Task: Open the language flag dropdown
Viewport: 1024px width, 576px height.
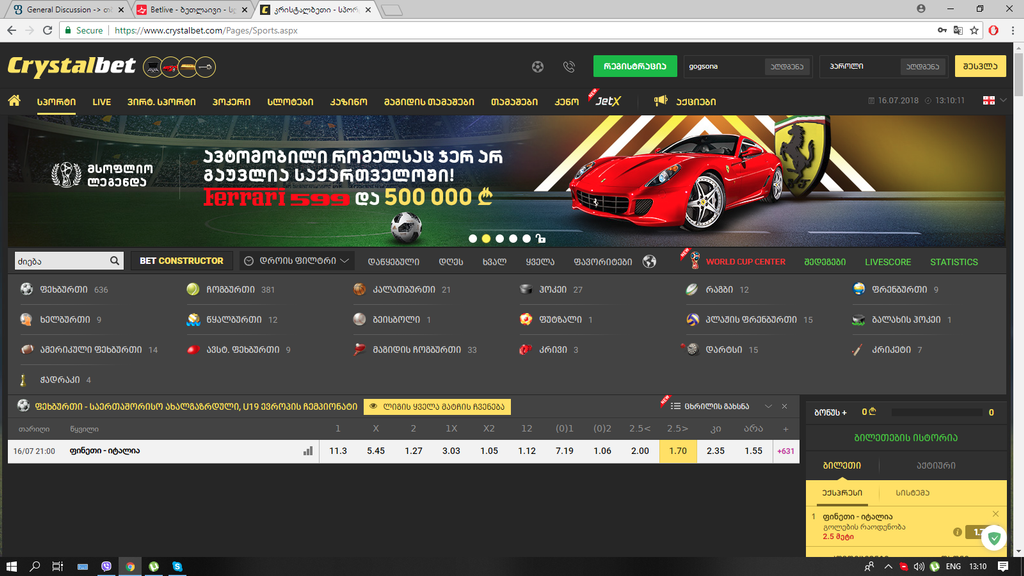Action: click(995, 100)
